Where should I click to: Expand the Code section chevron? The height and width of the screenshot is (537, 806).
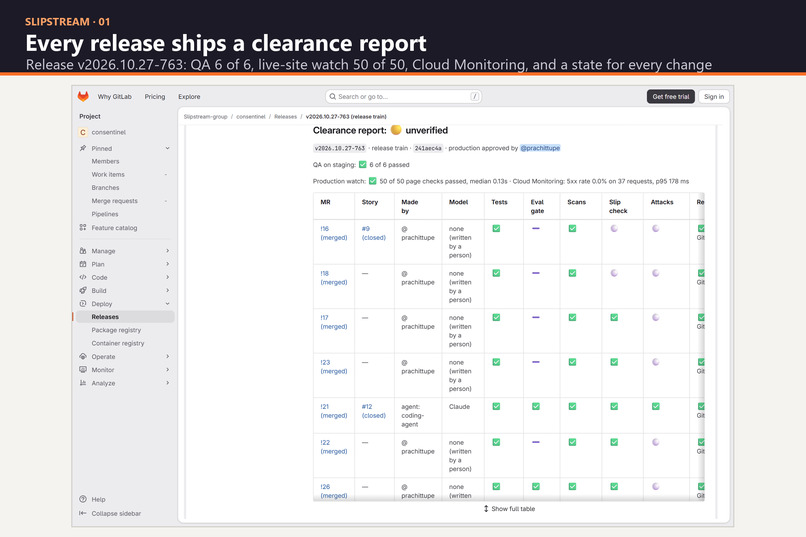point(168,277)
